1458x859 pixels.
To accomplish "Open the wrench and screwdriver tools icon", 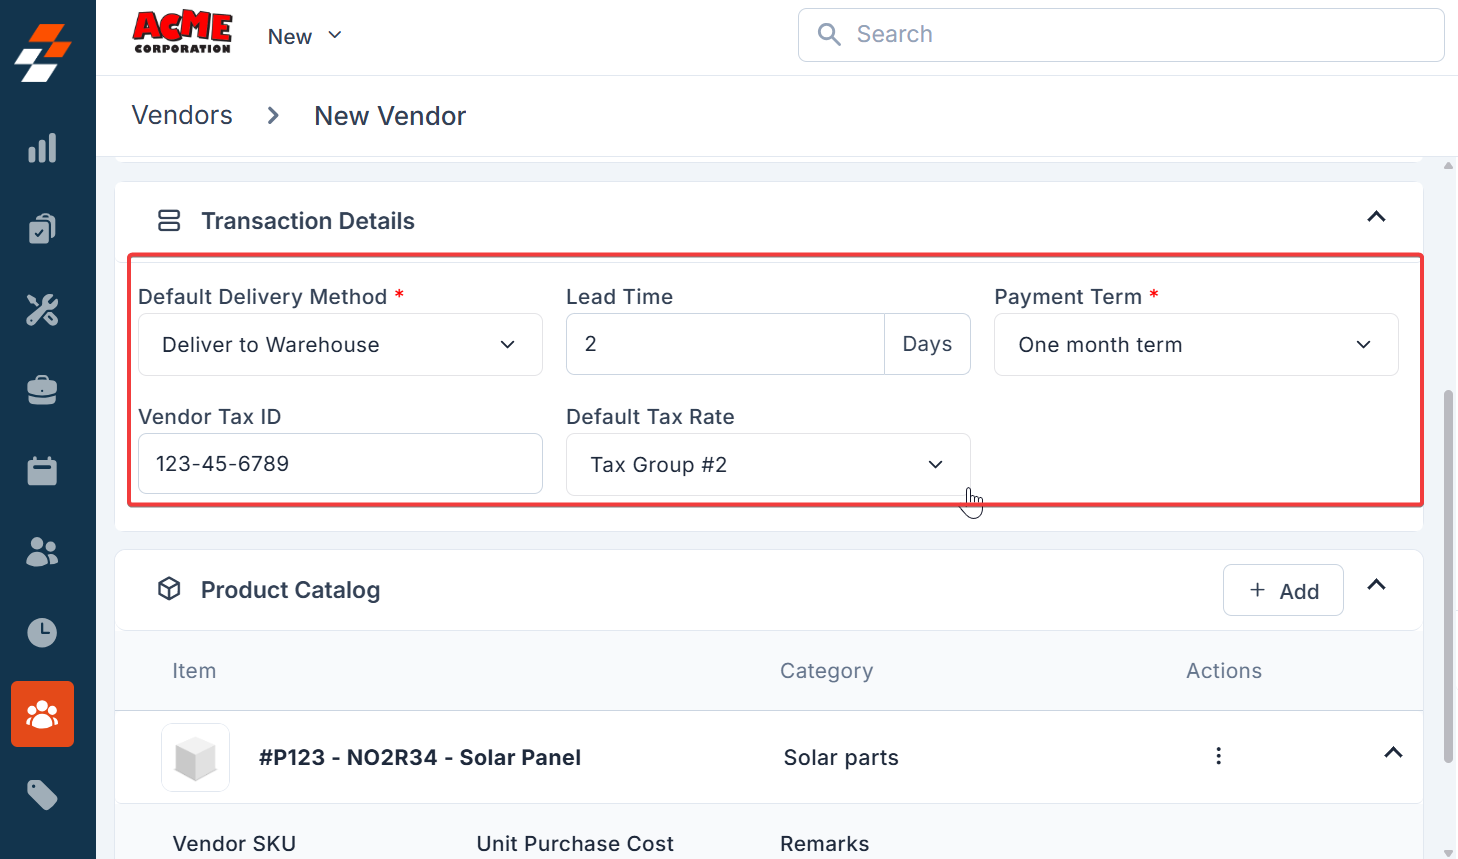I will coord(42,310).
